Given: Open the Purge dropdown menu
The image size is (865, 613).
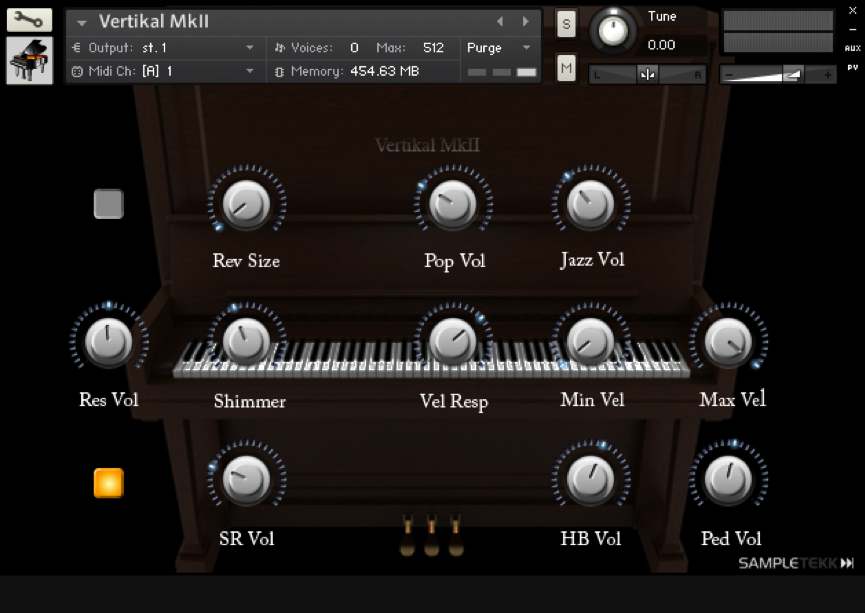Looking at the screenshot, I should tap(499, 48).
